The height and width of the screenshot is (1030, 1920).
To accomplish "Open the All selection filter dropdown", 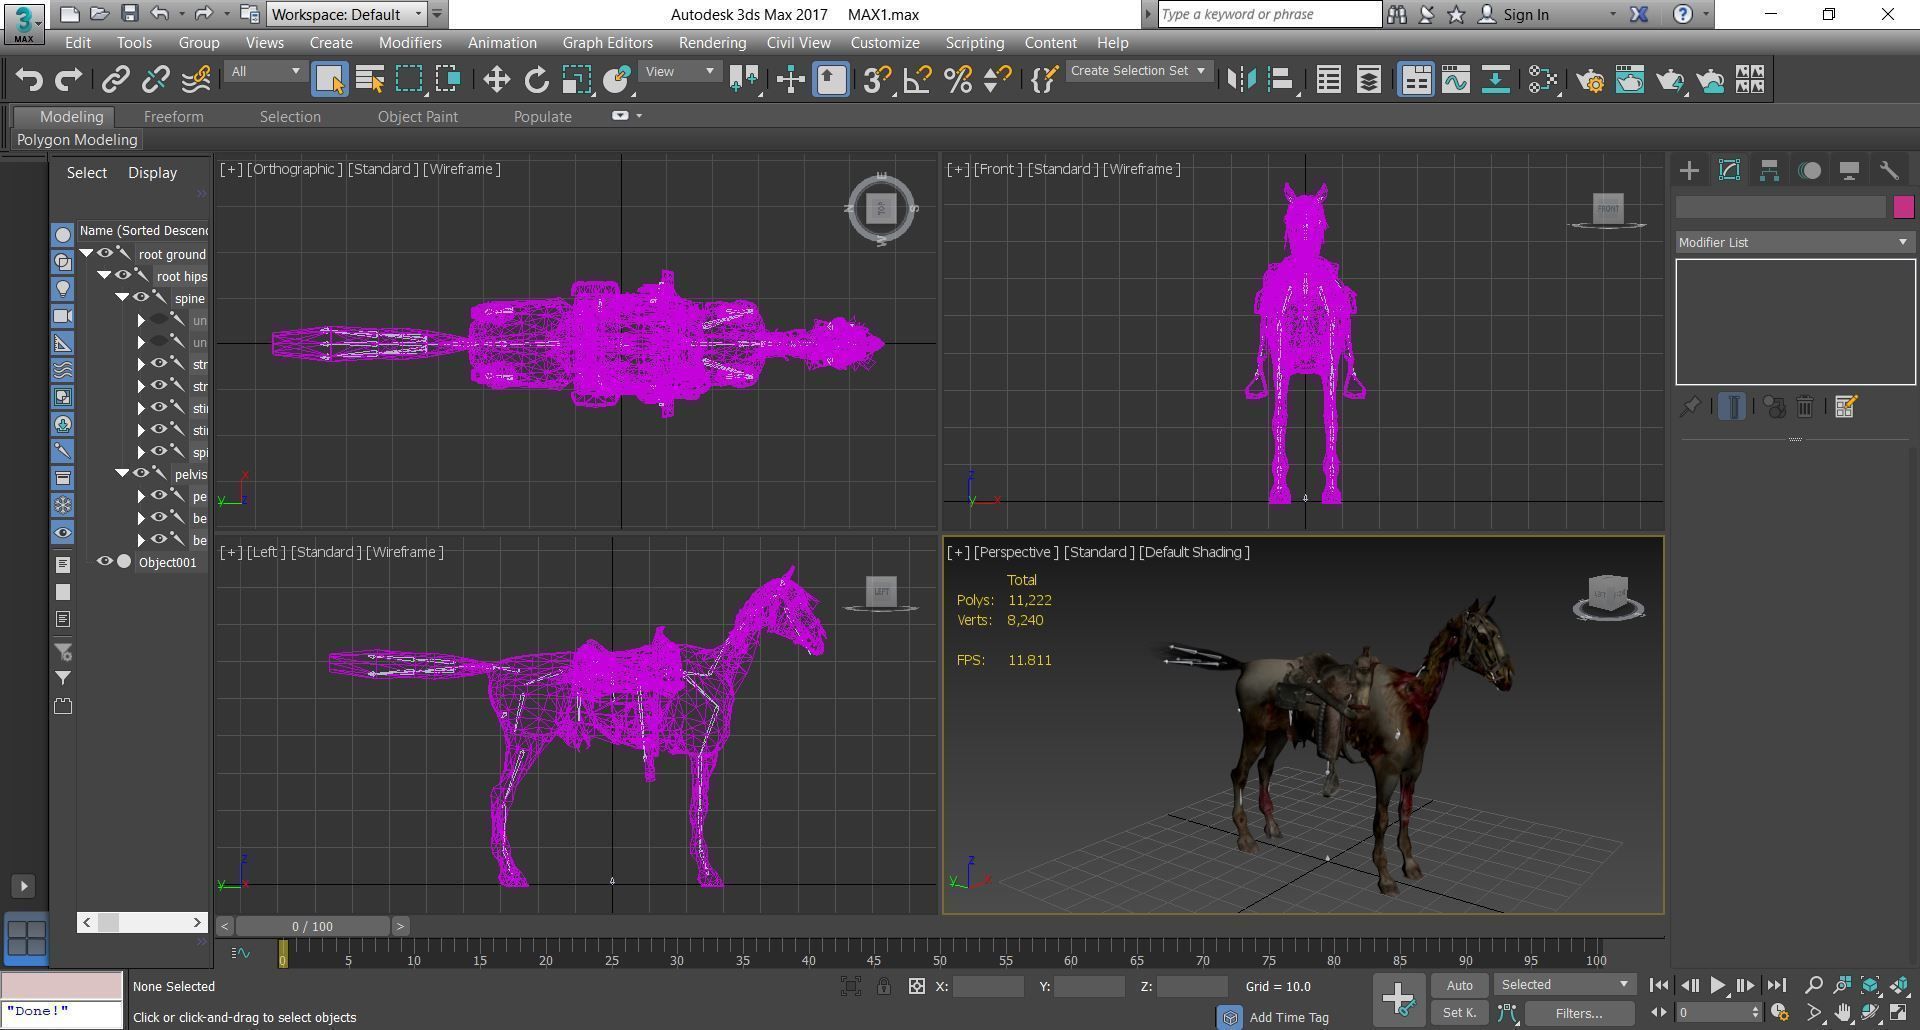I will [265, 71].
